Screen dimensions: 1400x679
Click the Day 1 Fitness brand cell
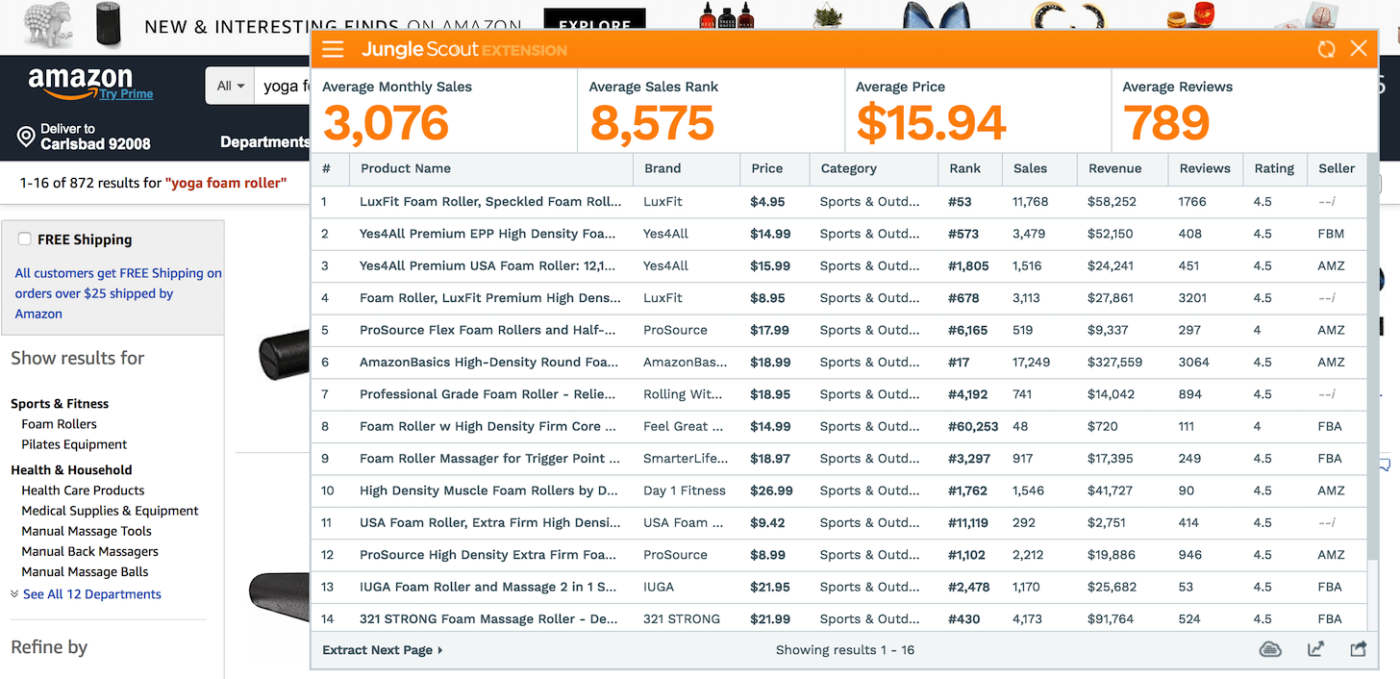coord(684,490)
